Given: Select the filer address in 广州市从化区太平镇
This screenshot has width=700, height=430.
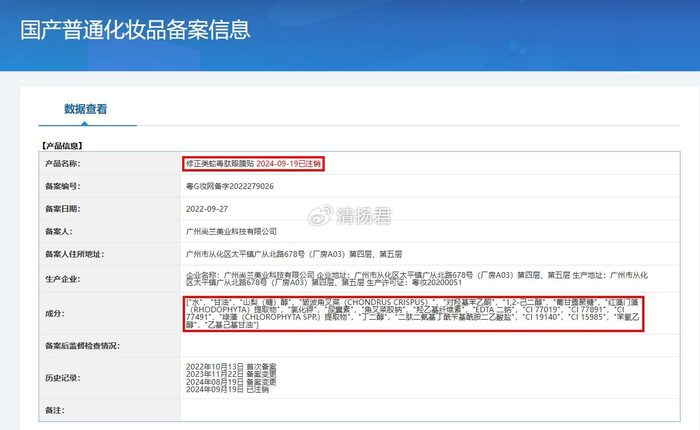Looking at the screenshot, I should pos(294,254).
